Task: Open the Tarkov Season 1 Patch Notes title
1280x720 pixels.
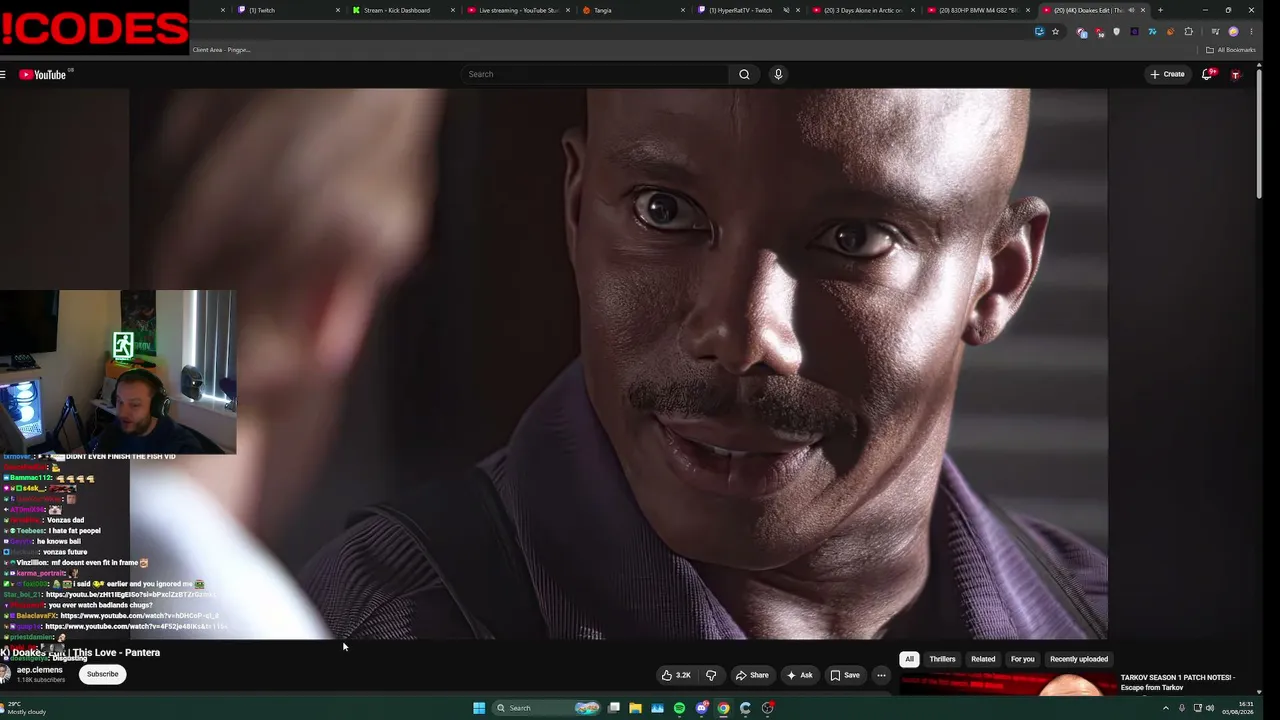Action: (1178, 683)
